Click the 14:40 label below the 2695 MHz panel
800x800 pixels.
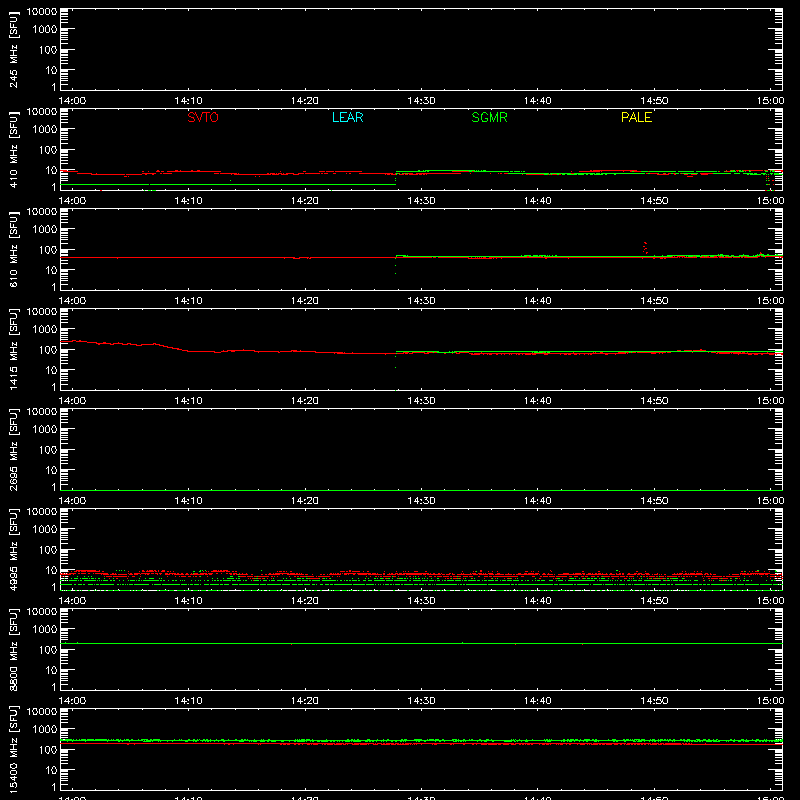click(537, 501)
